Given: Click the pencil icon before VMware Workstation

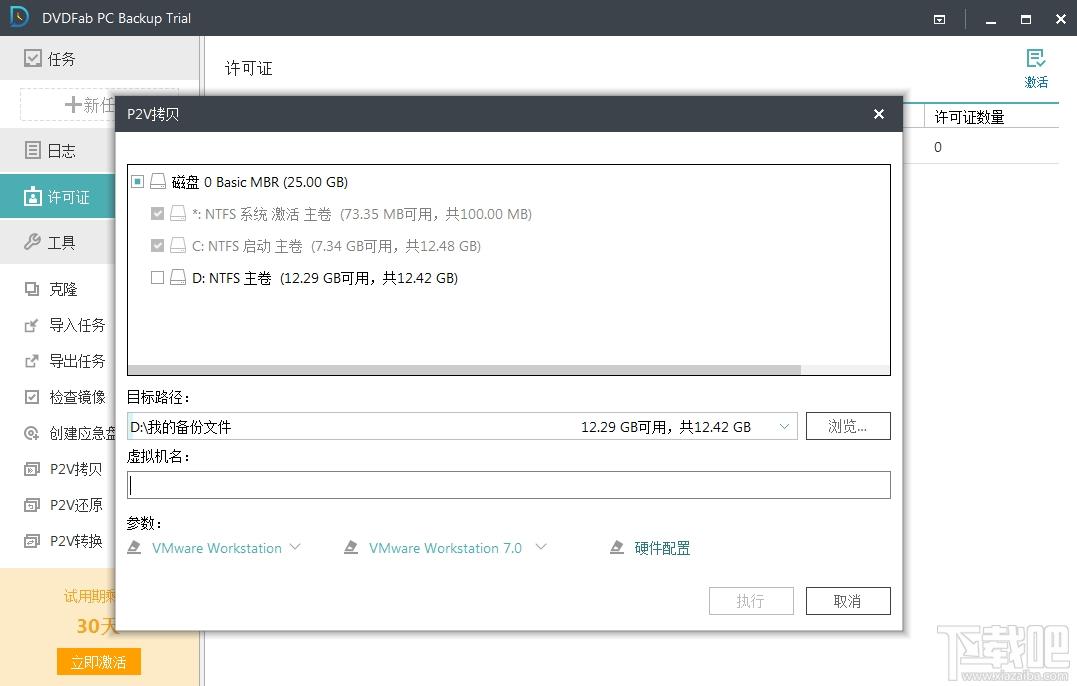Looking at the screenshot, I should pos(135,547).
